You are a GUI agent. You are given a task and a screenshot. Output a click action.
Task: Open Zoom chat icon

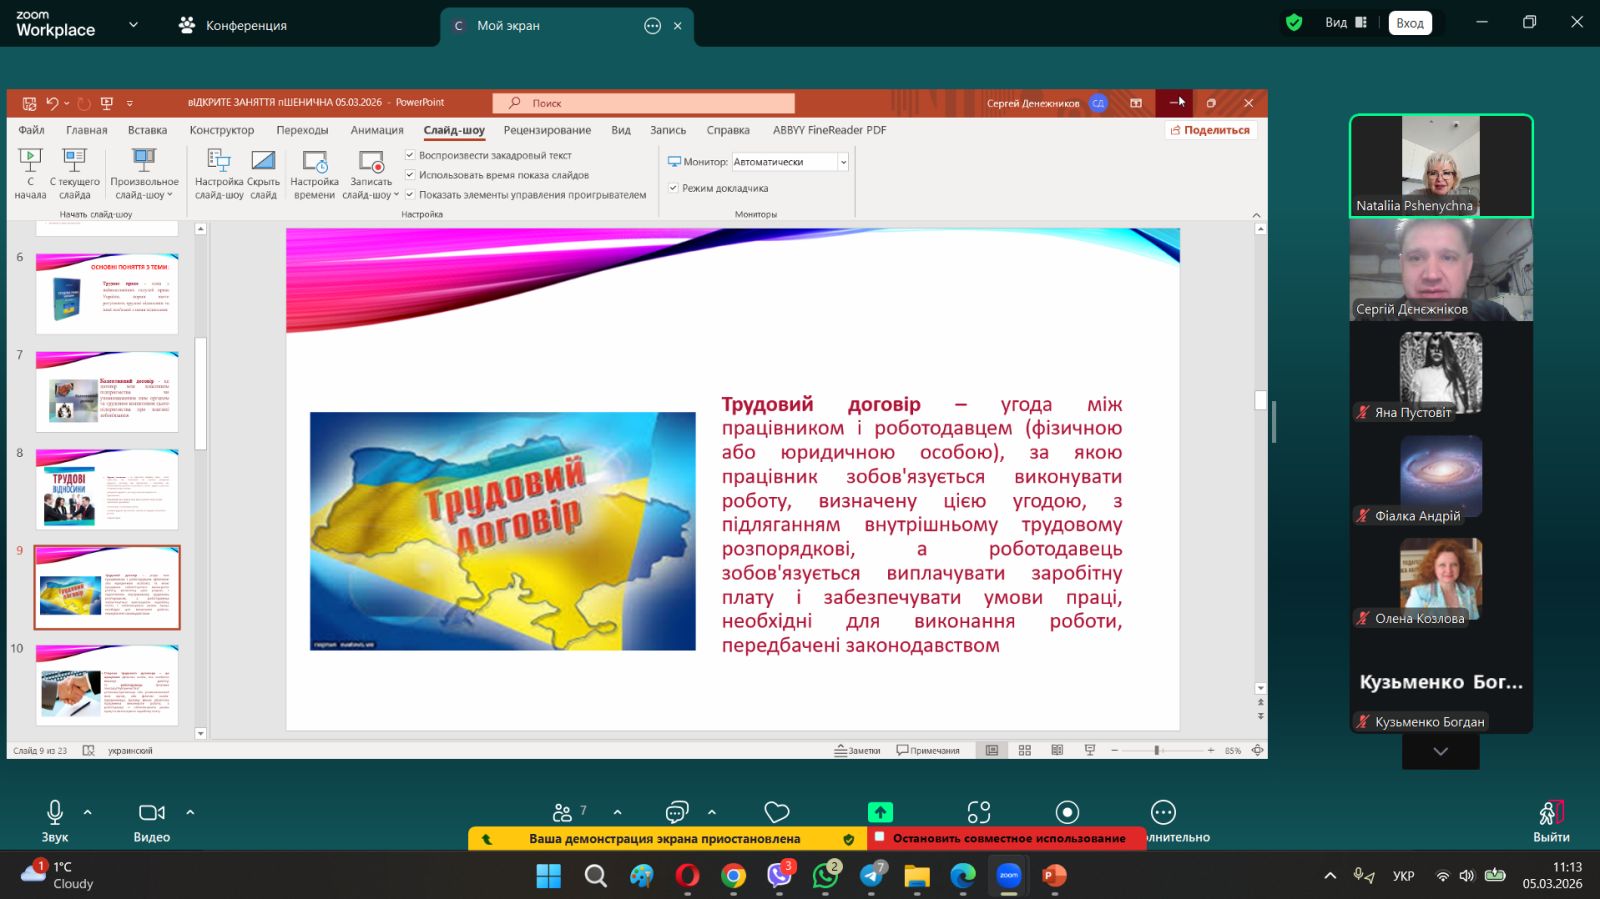point(677,813)
